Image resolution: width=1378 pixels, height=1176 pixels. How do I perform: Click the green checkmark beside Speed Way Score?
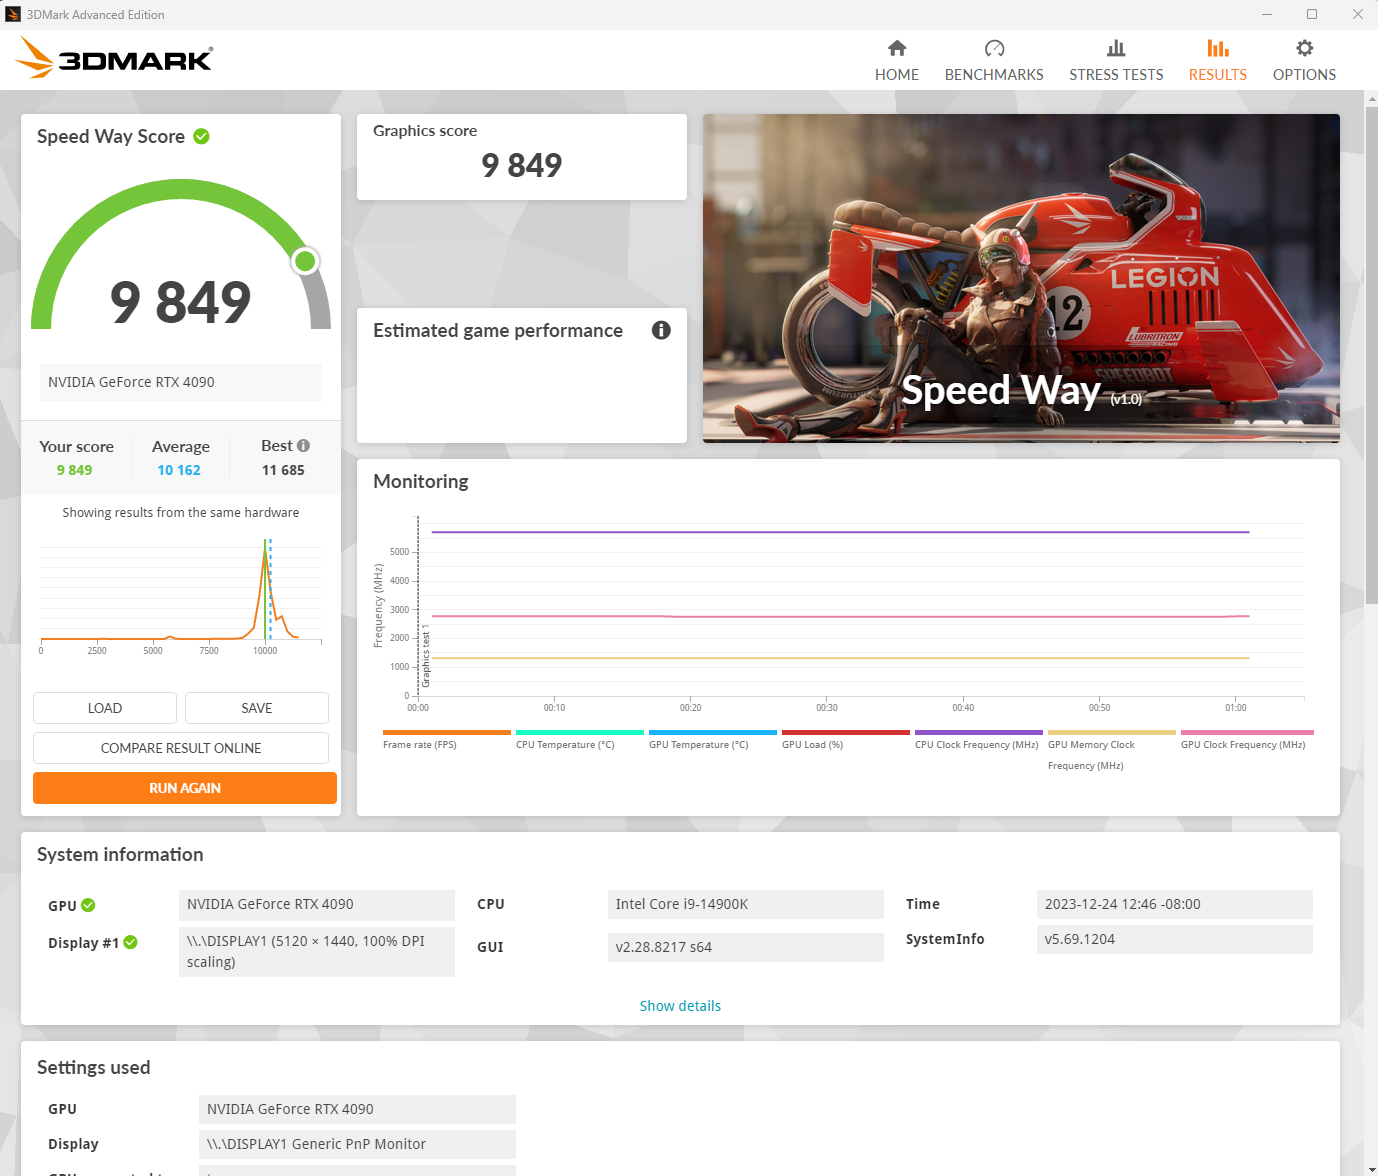pos(201,136)
